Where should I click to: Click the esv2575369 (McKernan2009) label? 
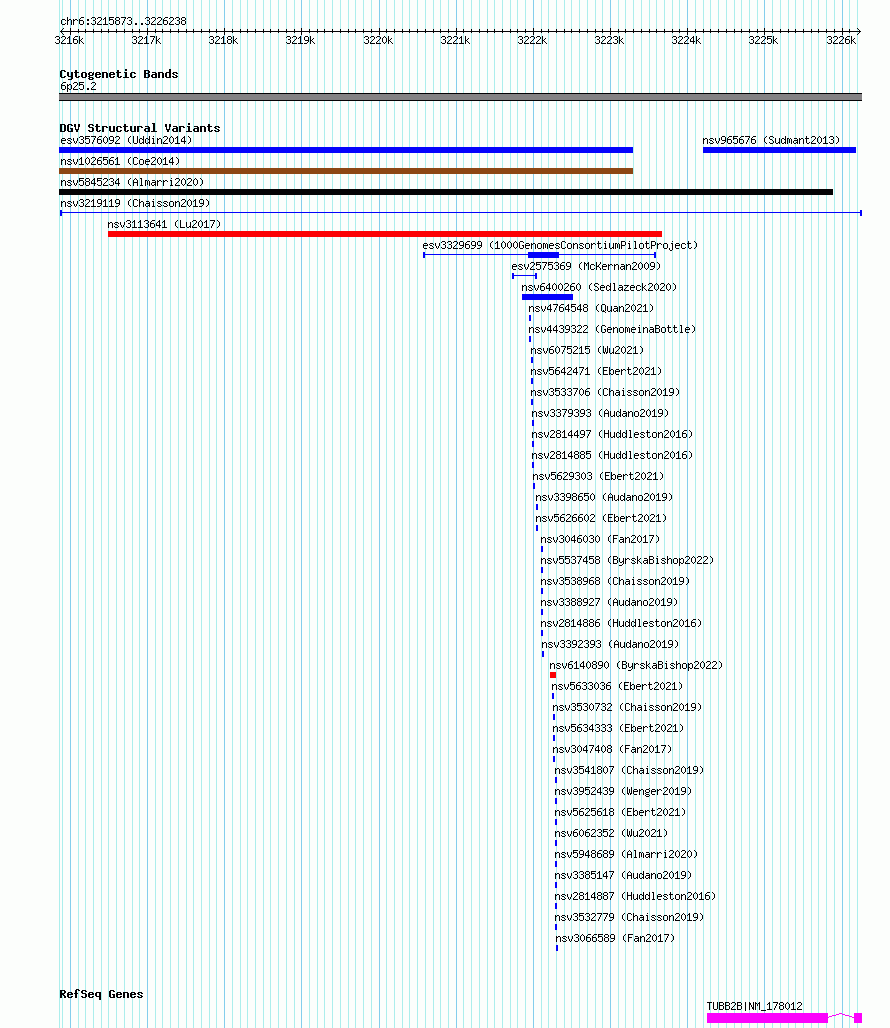587,266
